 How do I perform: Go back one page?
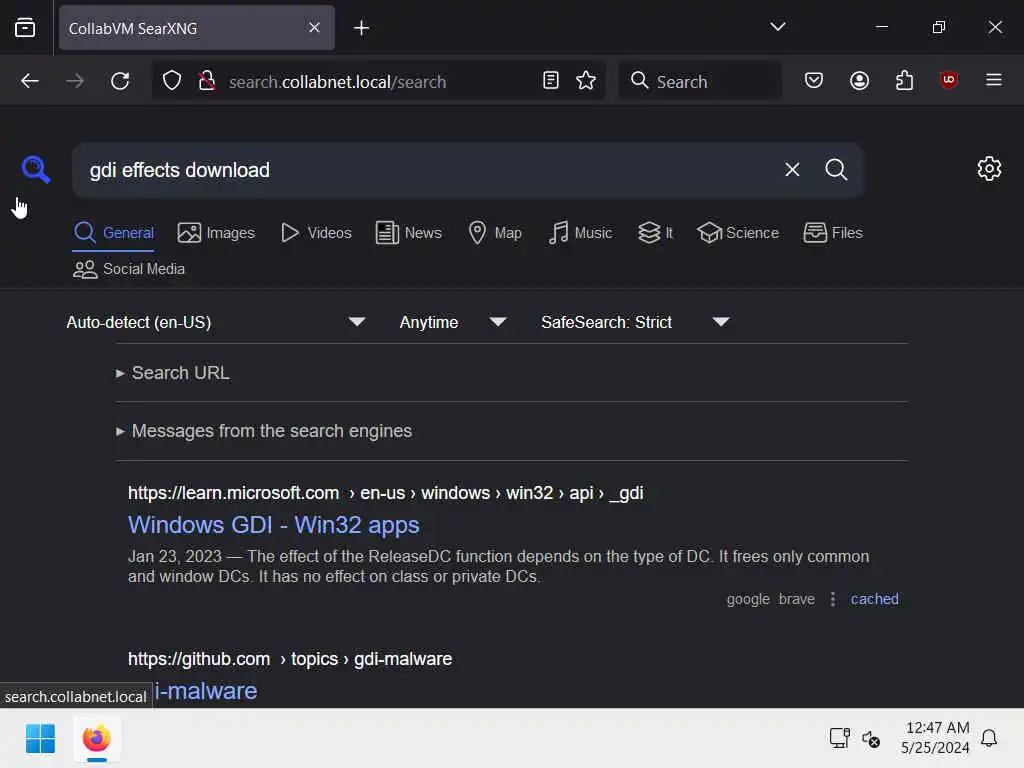coord(30,81)
